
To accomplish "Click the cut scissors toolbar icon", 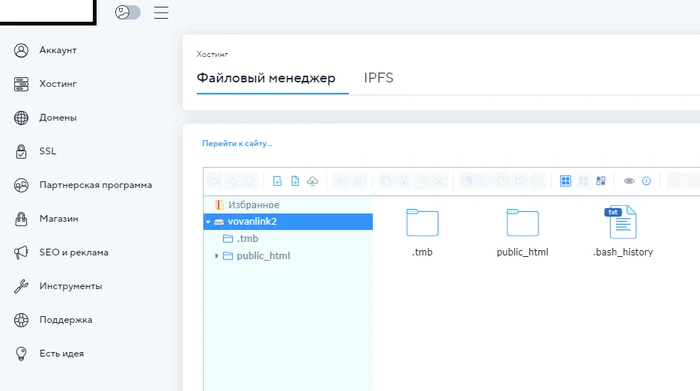I will pyautogui.click(x=404, y=181).
